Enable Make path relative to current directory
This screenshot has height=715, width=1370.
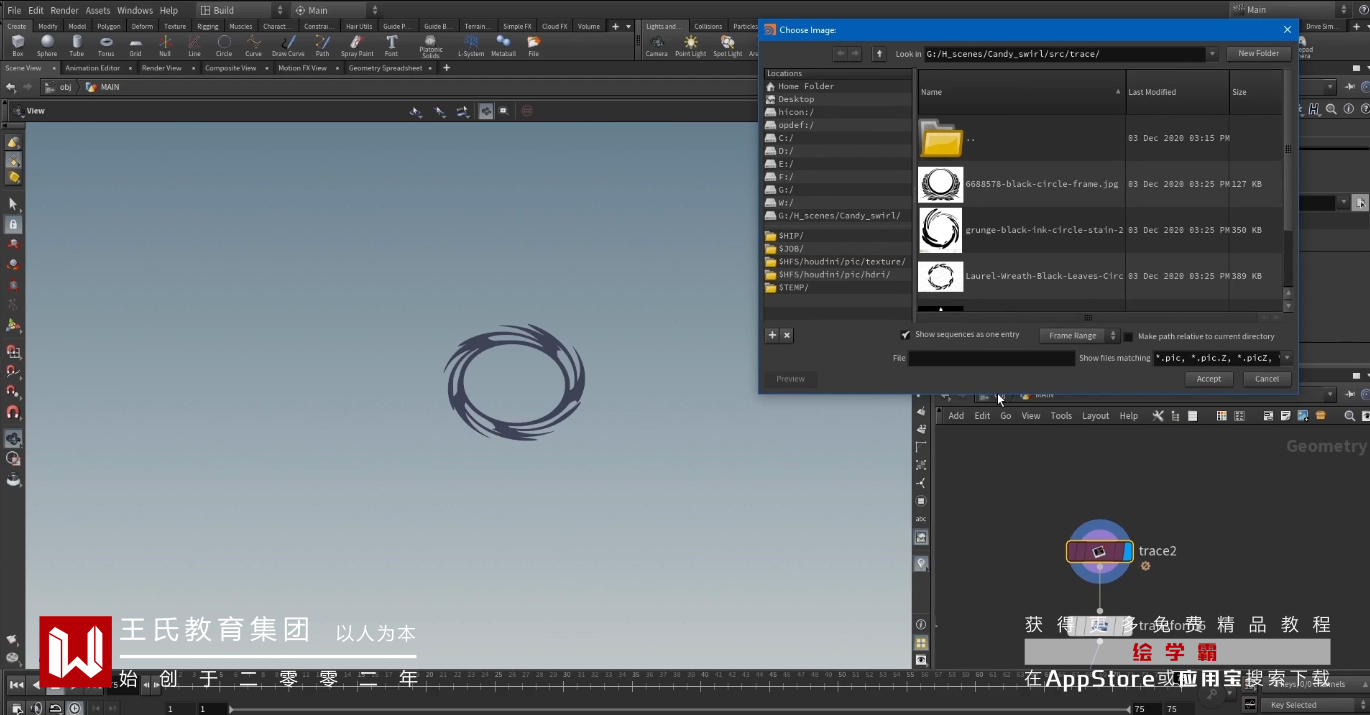[1129, 337]
